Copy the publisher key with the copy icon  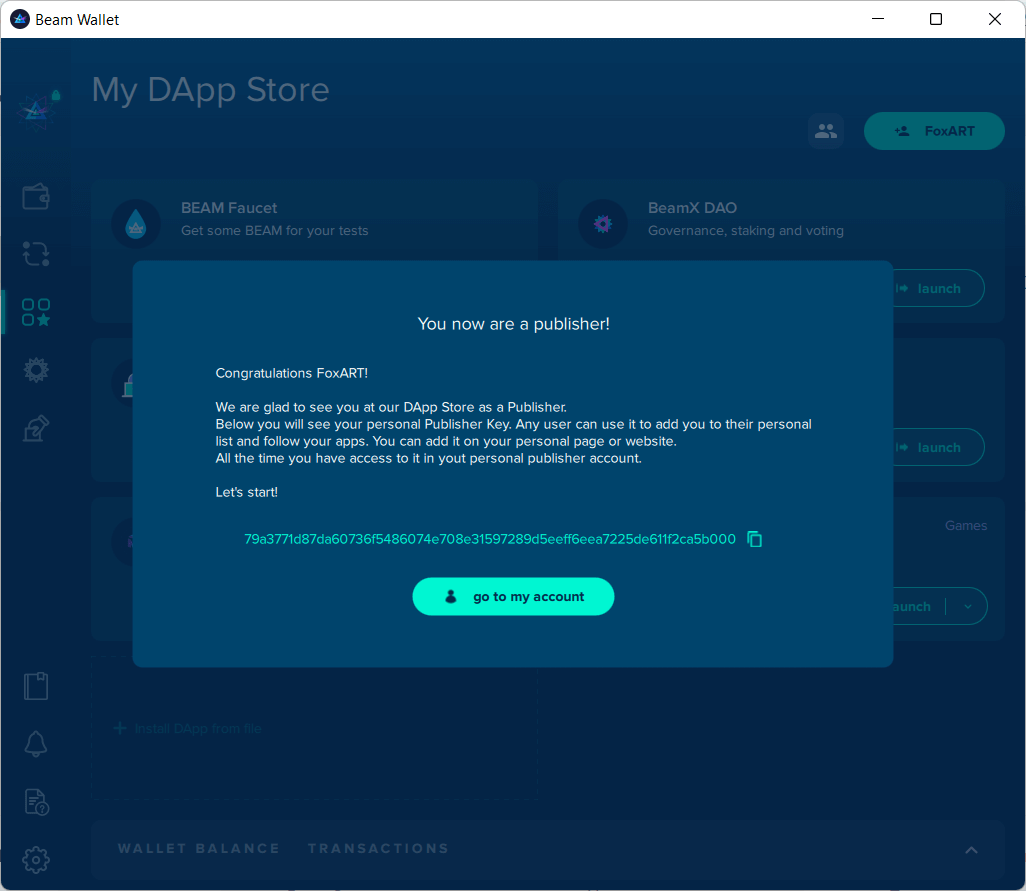(755, 539)
